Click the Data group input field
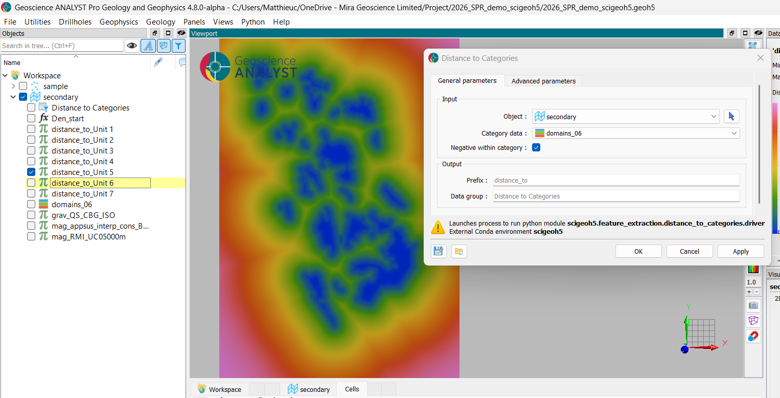 (616, 196)
